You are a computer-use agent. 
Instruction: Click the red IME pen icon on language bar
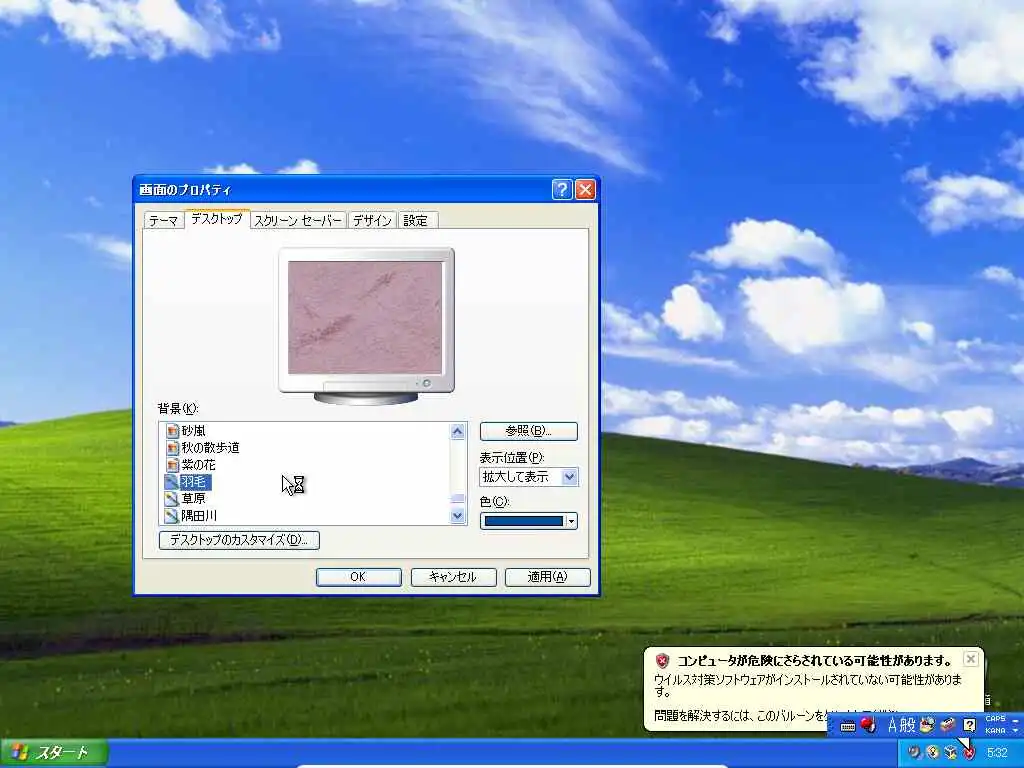pyautogui.click(x=868, y=725)
